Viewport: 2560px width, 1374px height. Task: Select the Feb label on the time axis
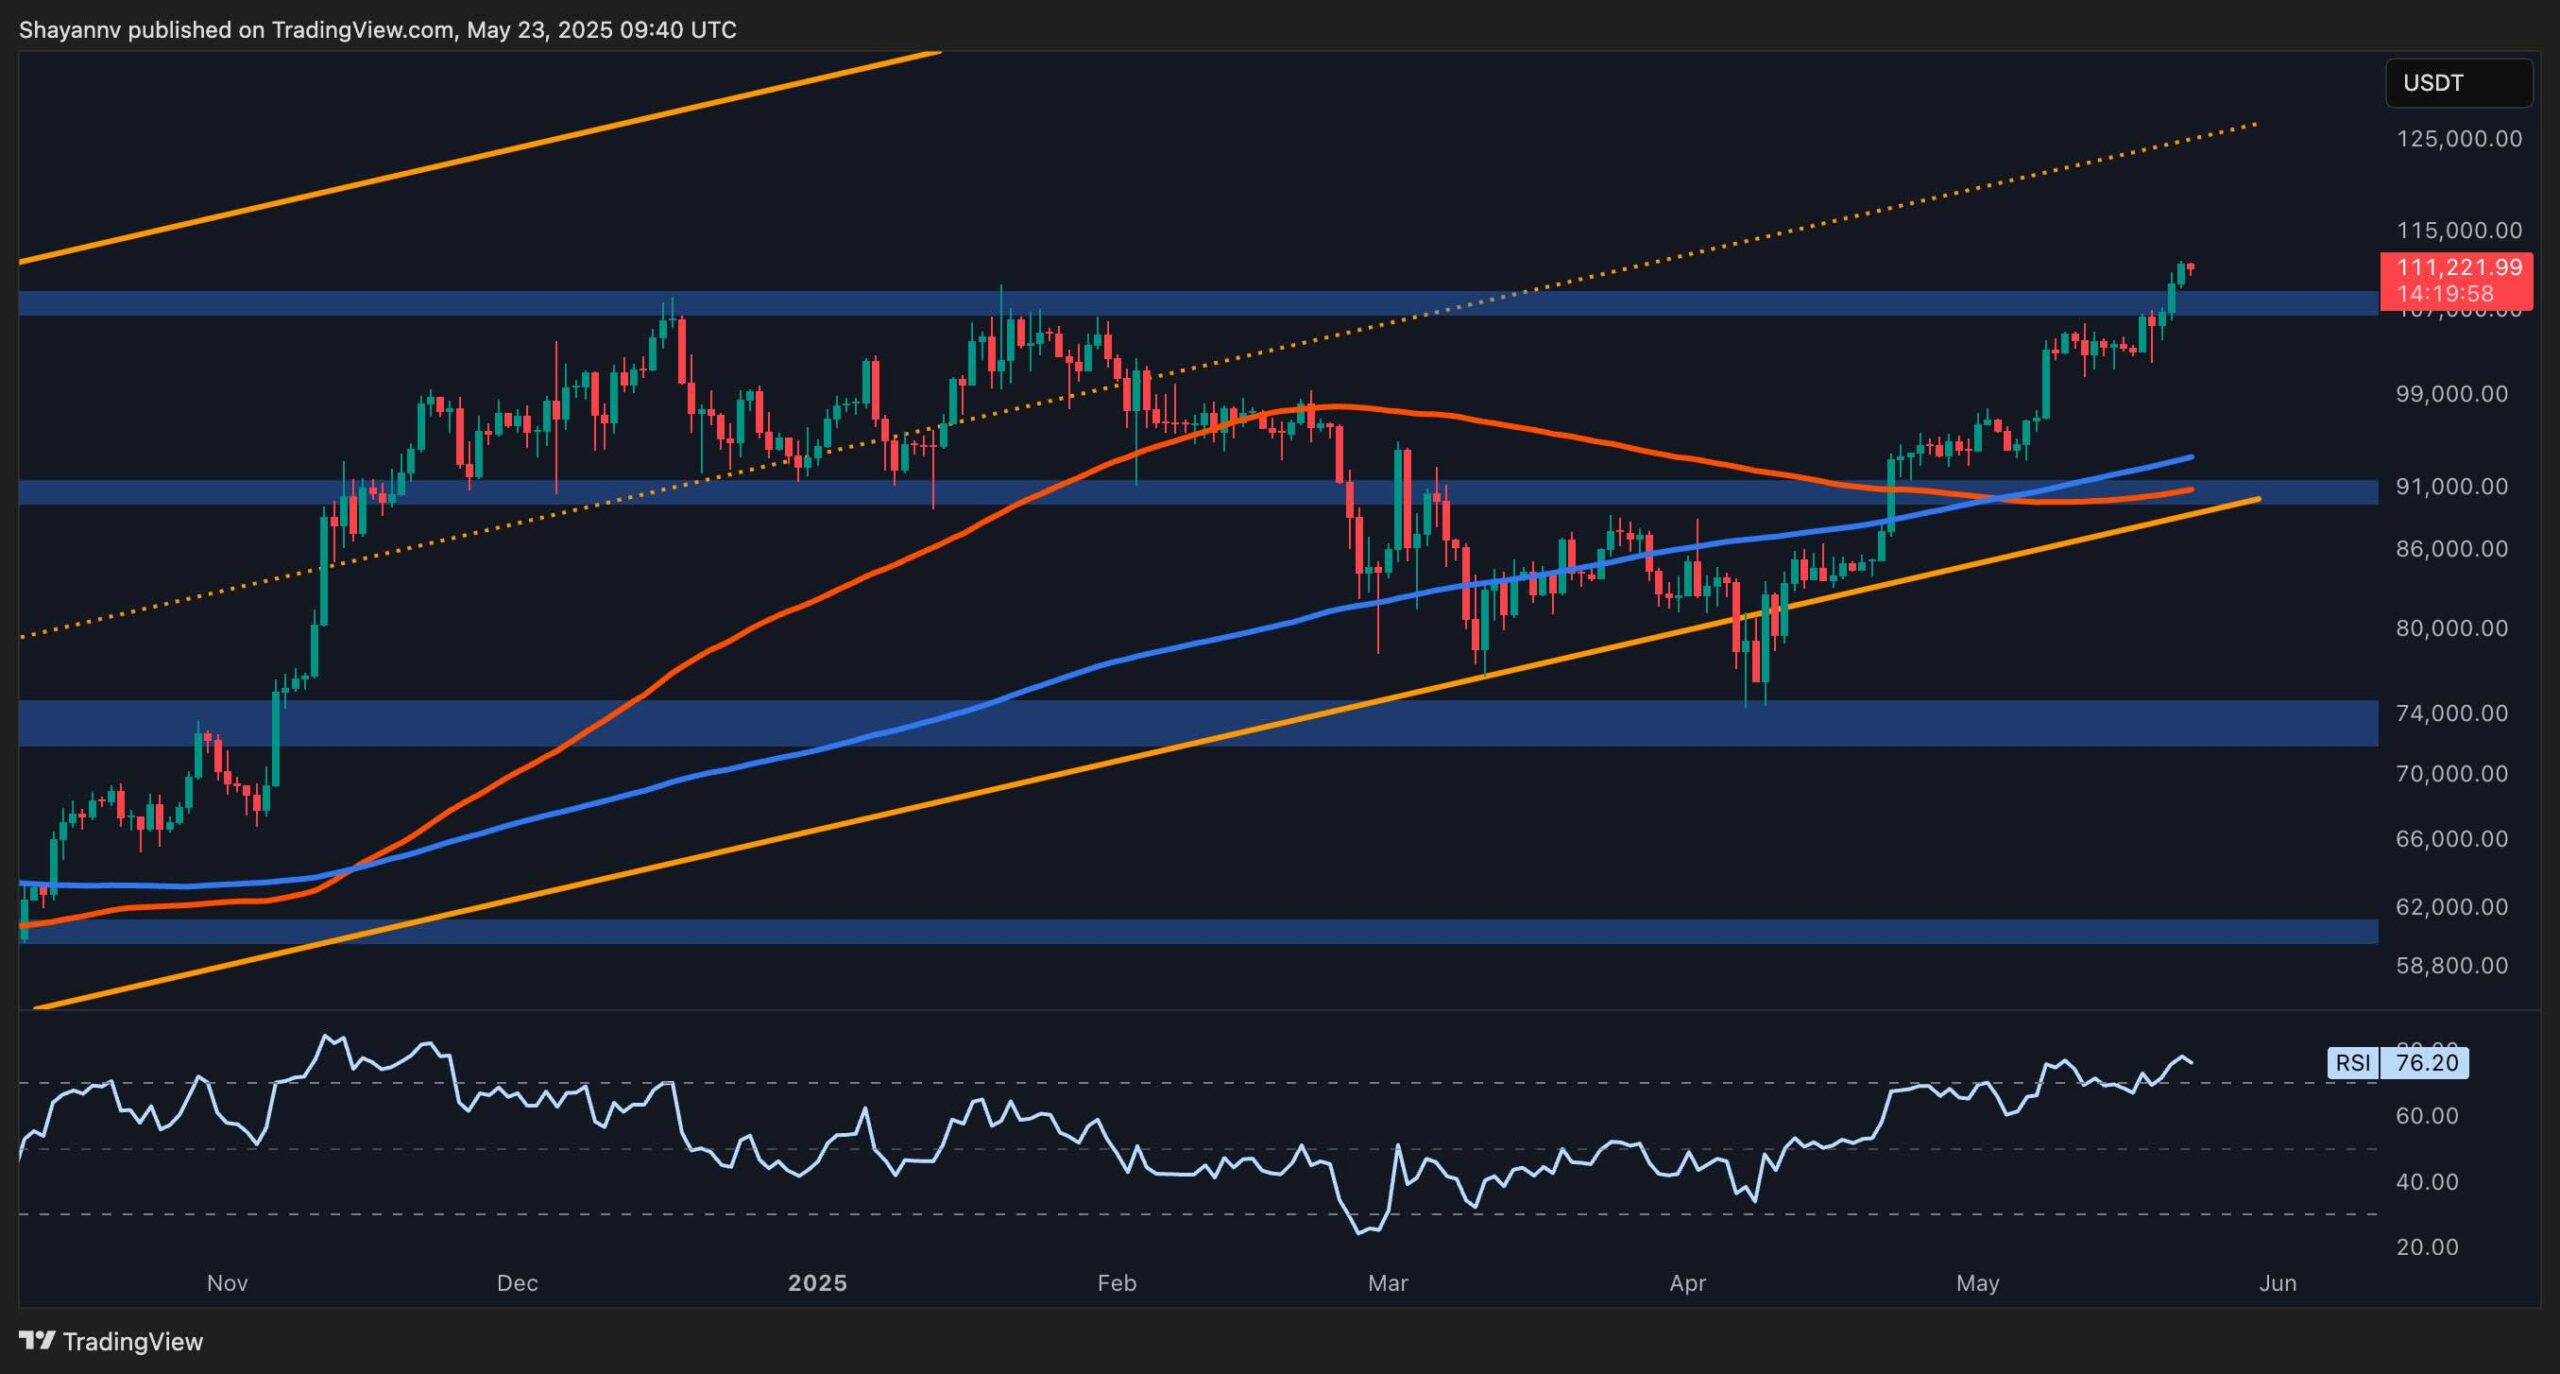pos(1118,1281)
